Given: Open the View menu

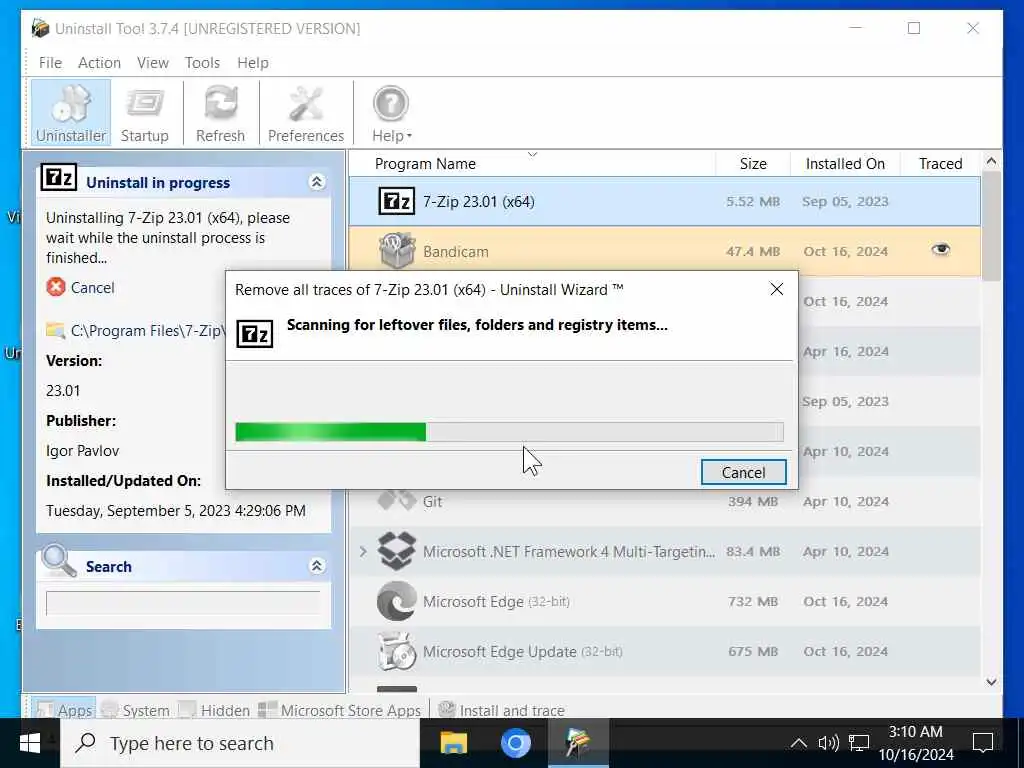Looking at the screenshot, I should pos(153,63).
